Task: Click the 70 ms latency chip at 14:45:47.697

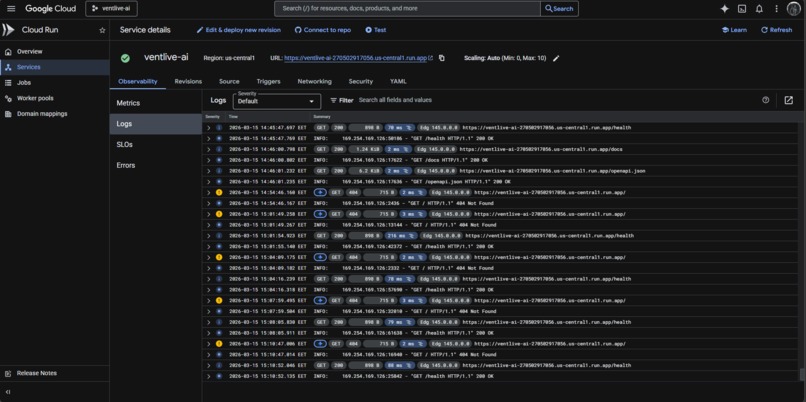Action: [399, 127]
